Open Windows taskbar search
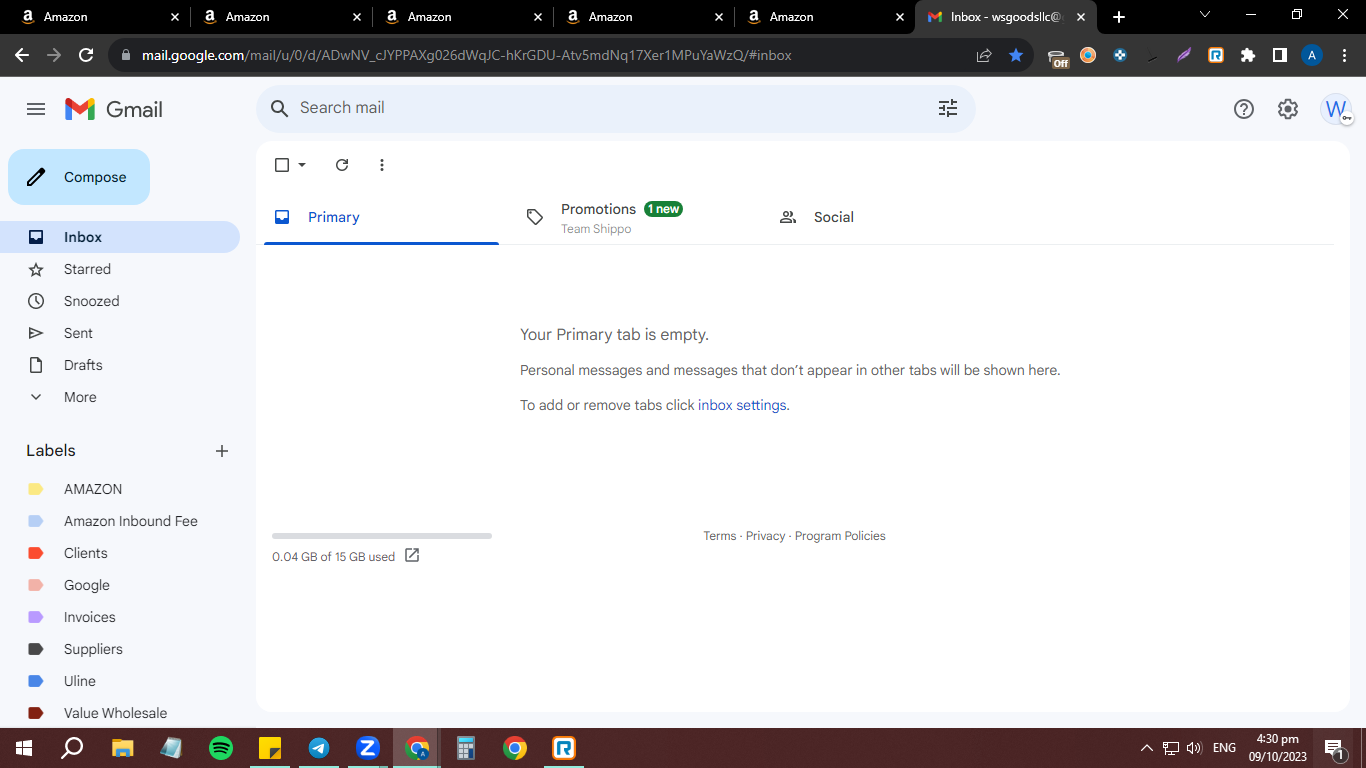Screen dimensions: 1366x768 (72, 748)
